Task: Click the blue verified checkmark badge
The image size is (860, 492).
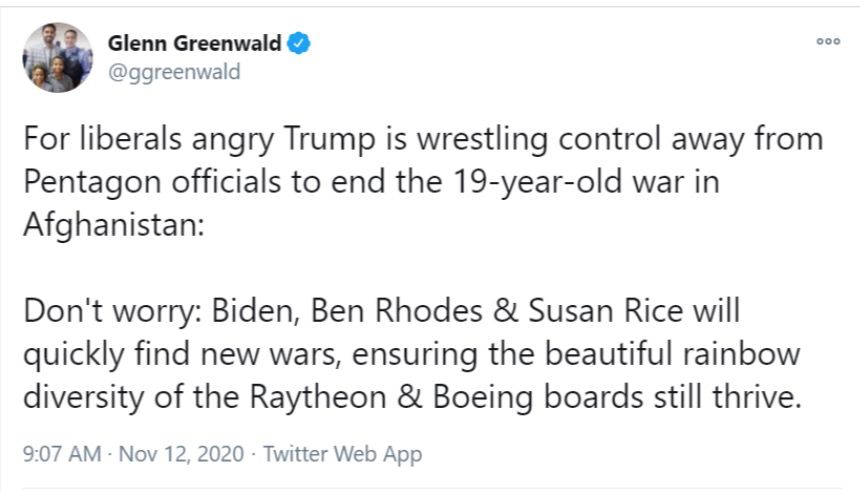Action: (299, 43)
